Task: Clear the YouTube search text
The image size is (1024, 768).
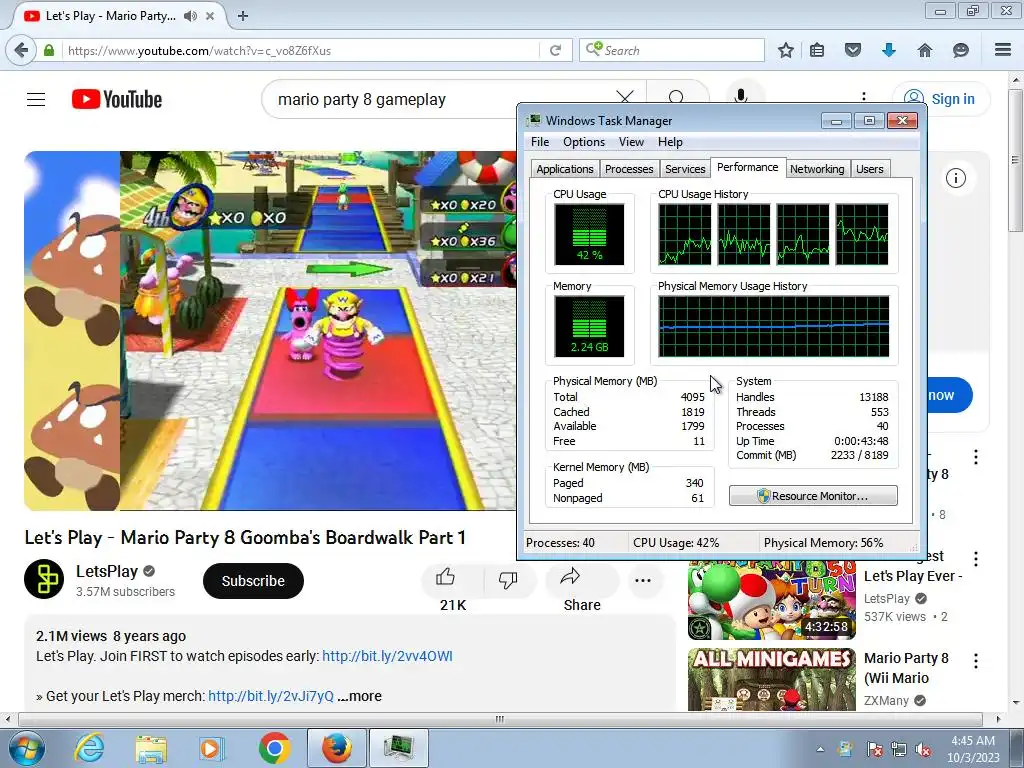Action: (625, 99)
